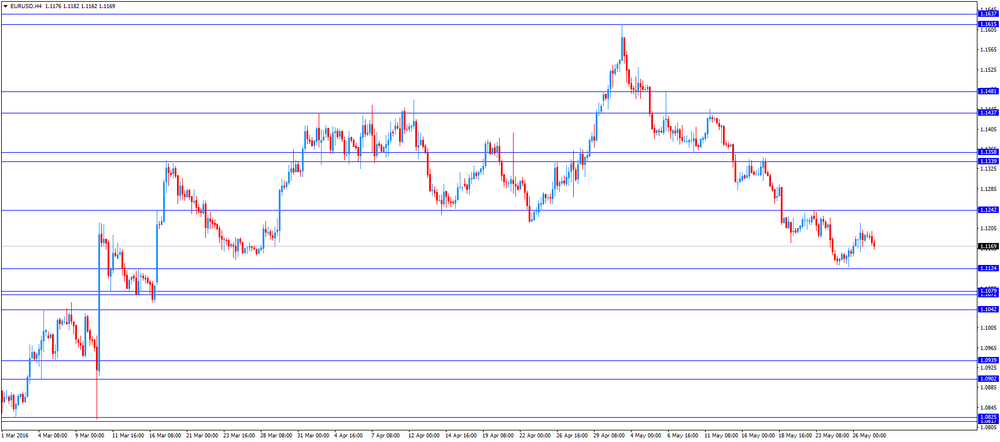
Task: Click the 1.1565 price scale value
Action: click(x=989, y=50)
